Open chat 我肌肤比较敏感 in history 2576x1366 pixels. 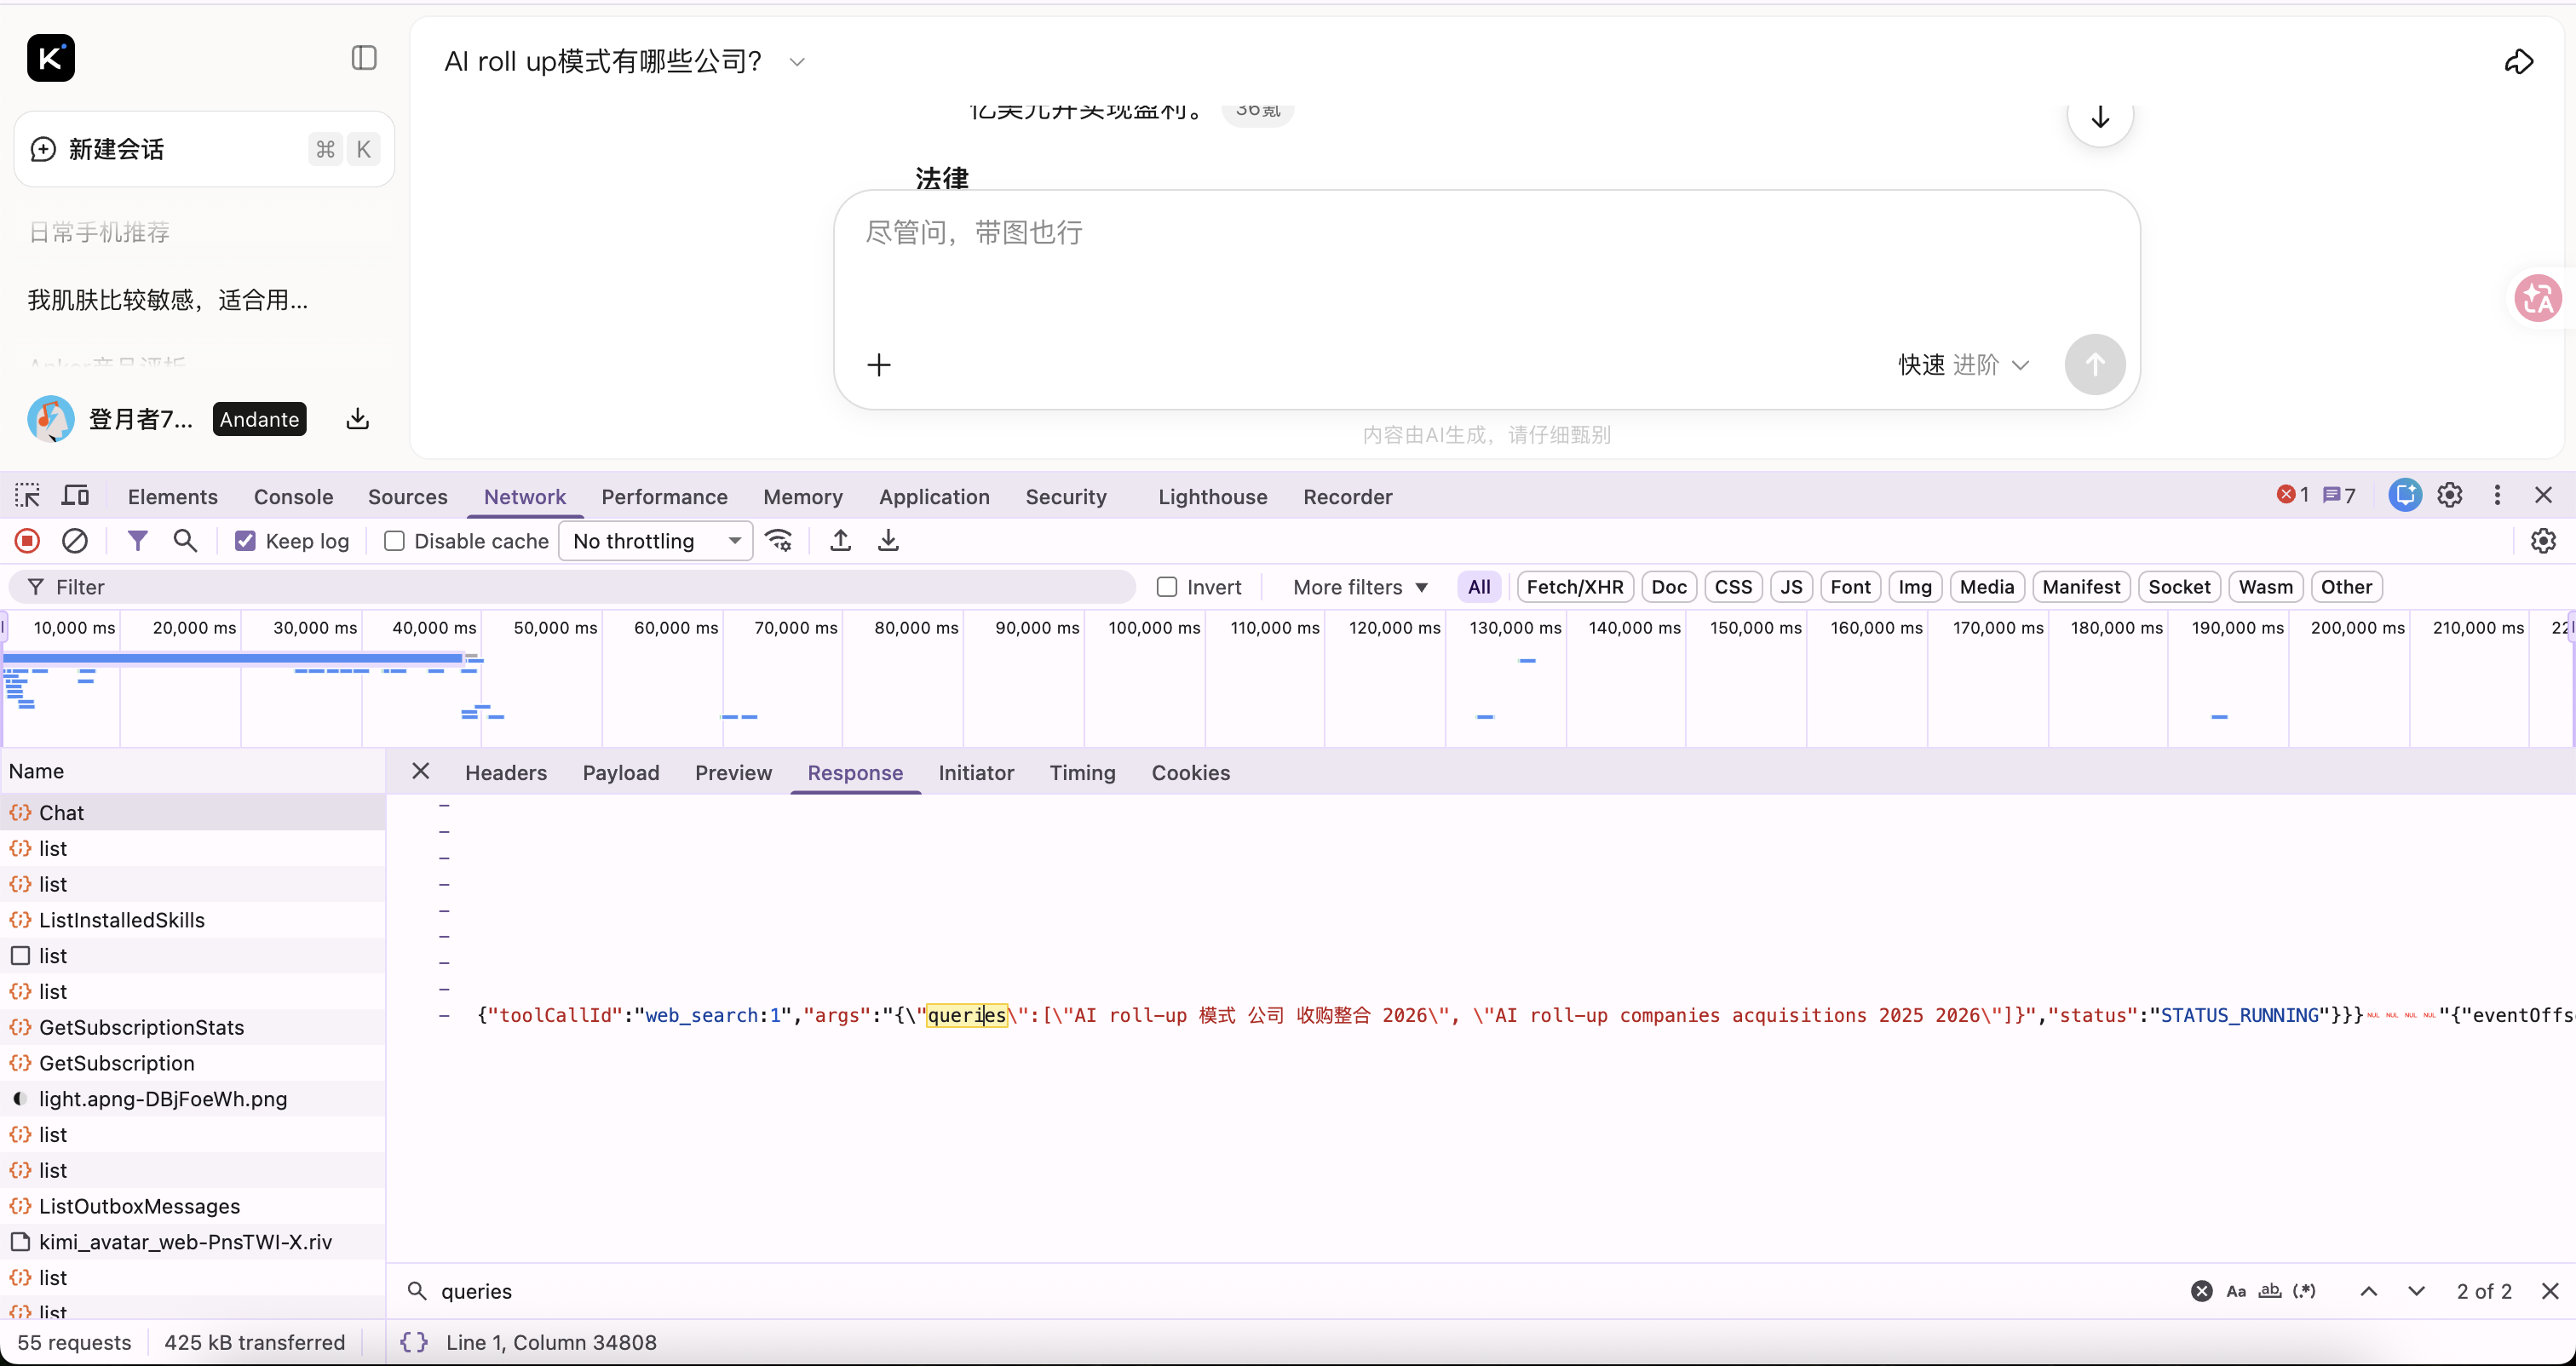(x=168, y=300)
